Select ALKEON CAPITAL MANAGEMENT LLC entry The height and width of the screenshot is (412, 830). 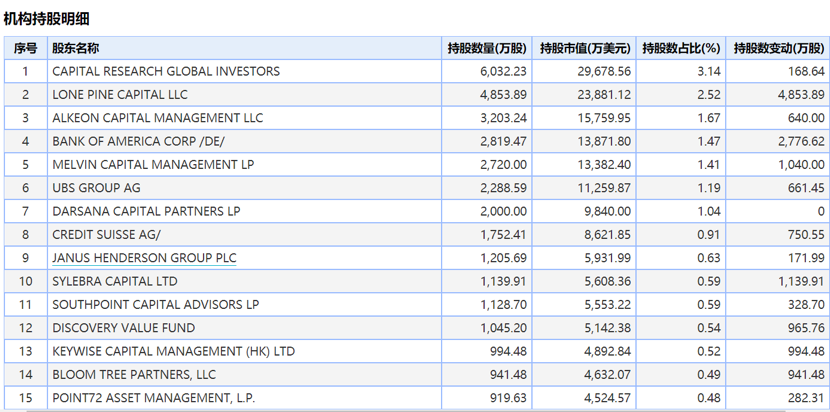coord(158,118)
